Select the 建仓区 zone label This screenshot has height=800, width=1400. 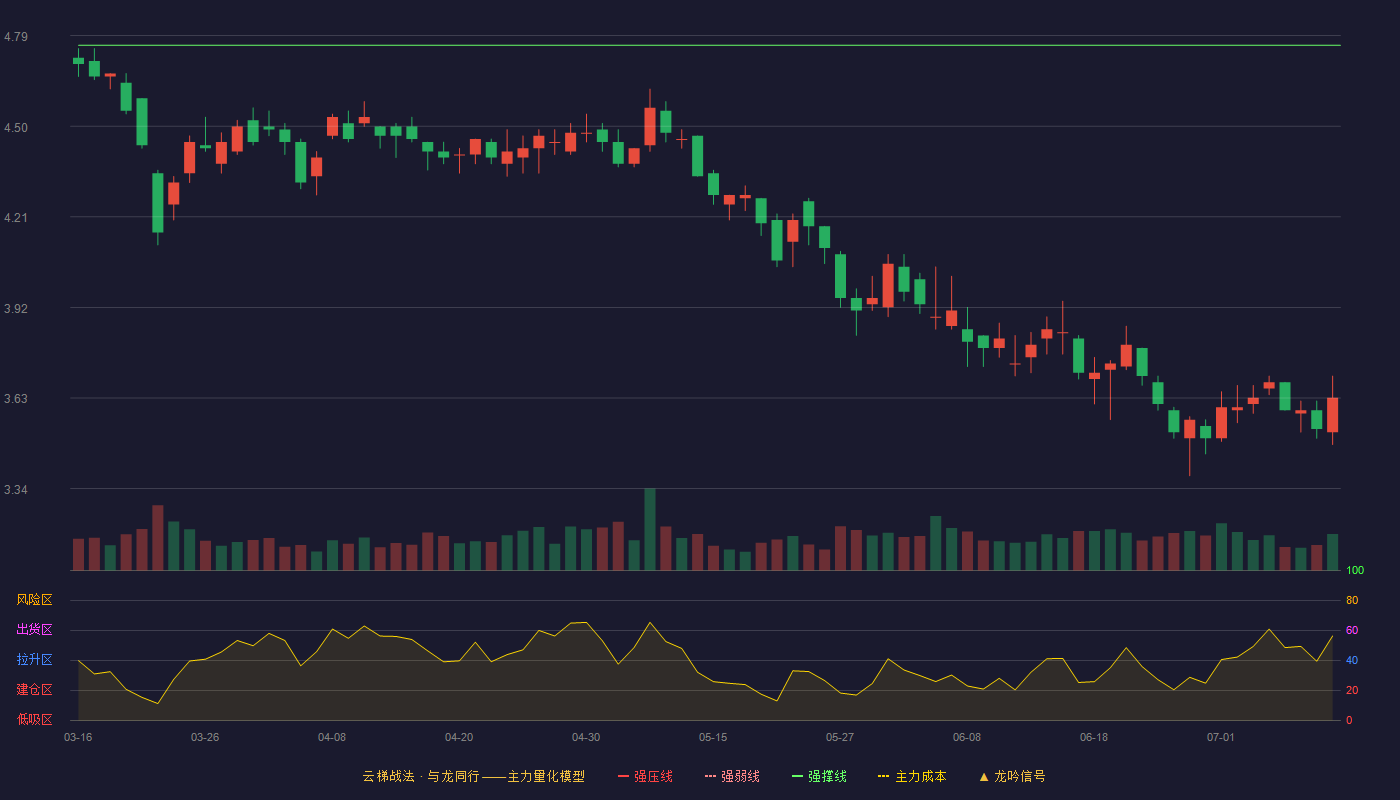coord(34,690)
